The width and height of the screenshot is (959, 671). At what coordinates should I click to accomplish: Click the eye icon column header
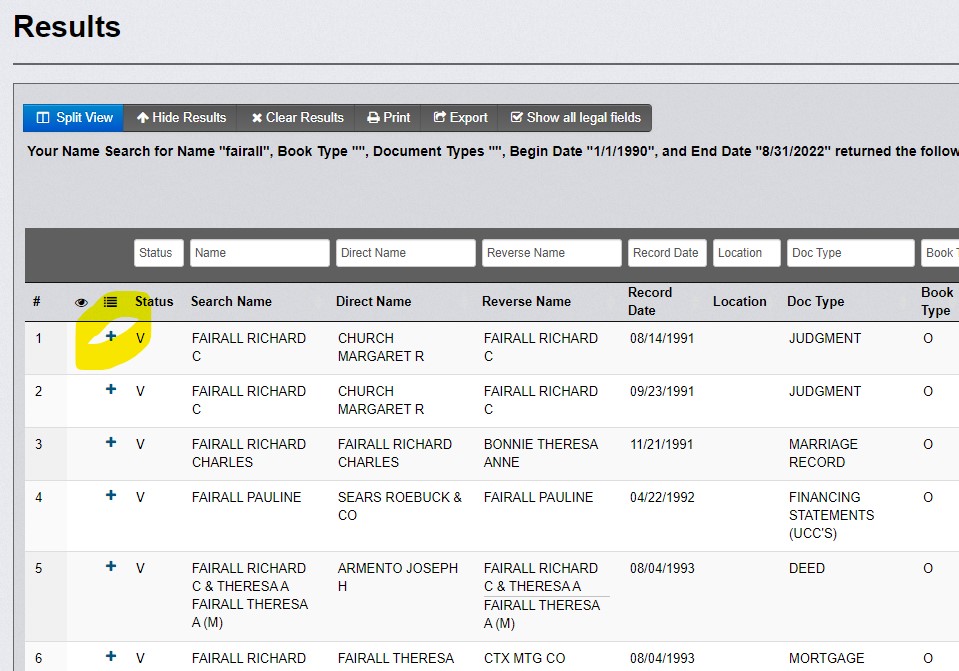[x=81, y=302]
